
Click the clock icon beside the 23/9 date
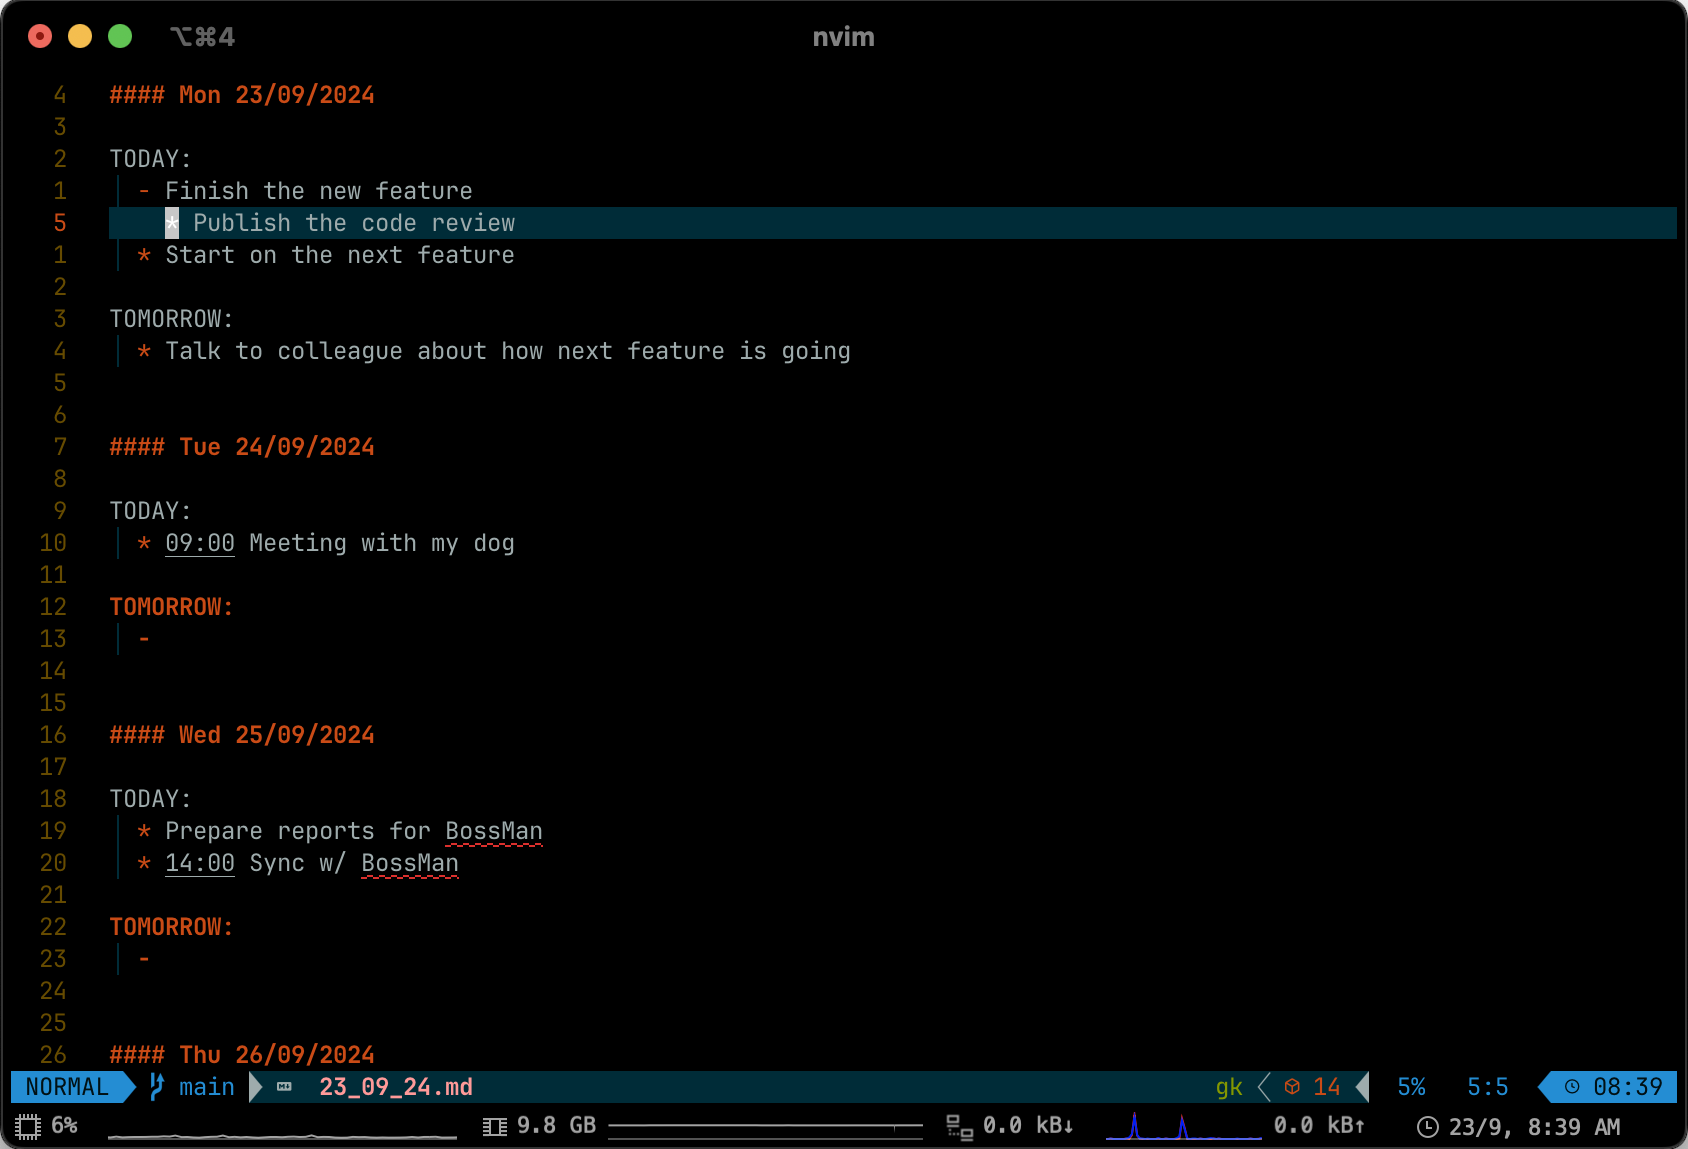tap(1428, 1127)
